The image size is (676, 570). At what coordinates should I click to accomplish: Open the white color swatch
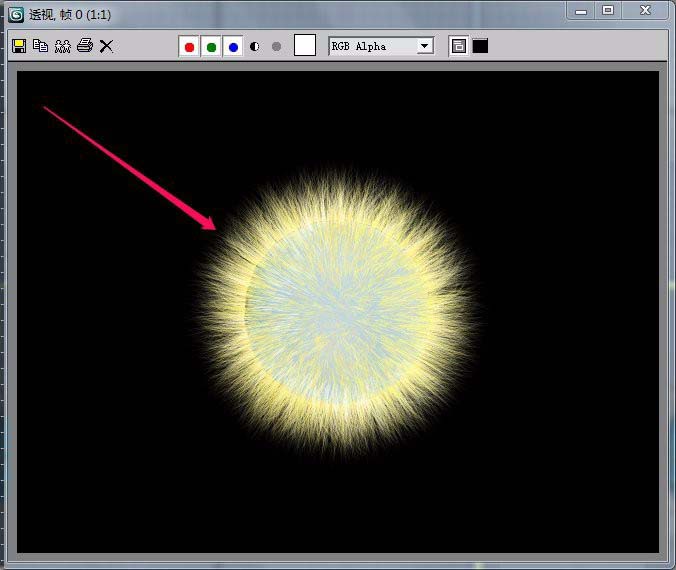click(305, 45)
